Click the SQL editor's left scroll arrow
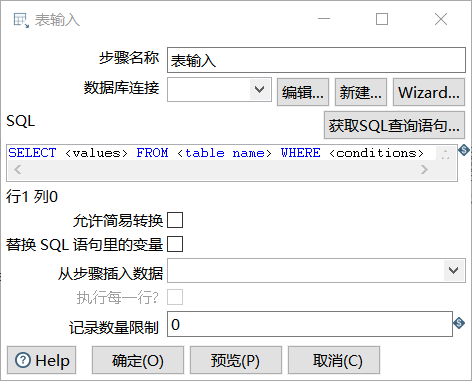Viewport: 472px width, 381px height. [18, 170]
